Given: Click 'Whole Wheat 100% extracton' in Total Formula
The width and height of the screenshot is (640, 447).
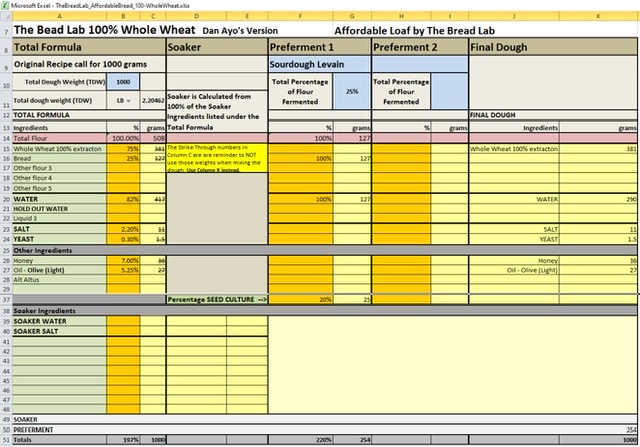Looking at the screenshot, I should click(60, 149).
